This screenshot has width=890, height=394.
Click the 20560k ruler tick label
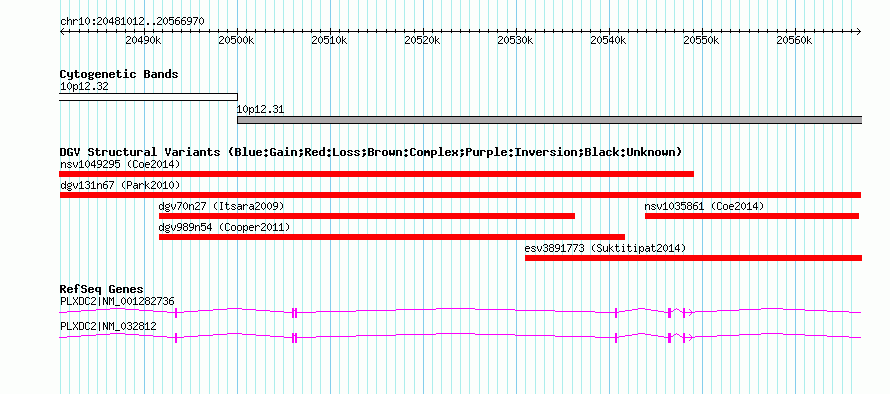(x=795, y=40)
